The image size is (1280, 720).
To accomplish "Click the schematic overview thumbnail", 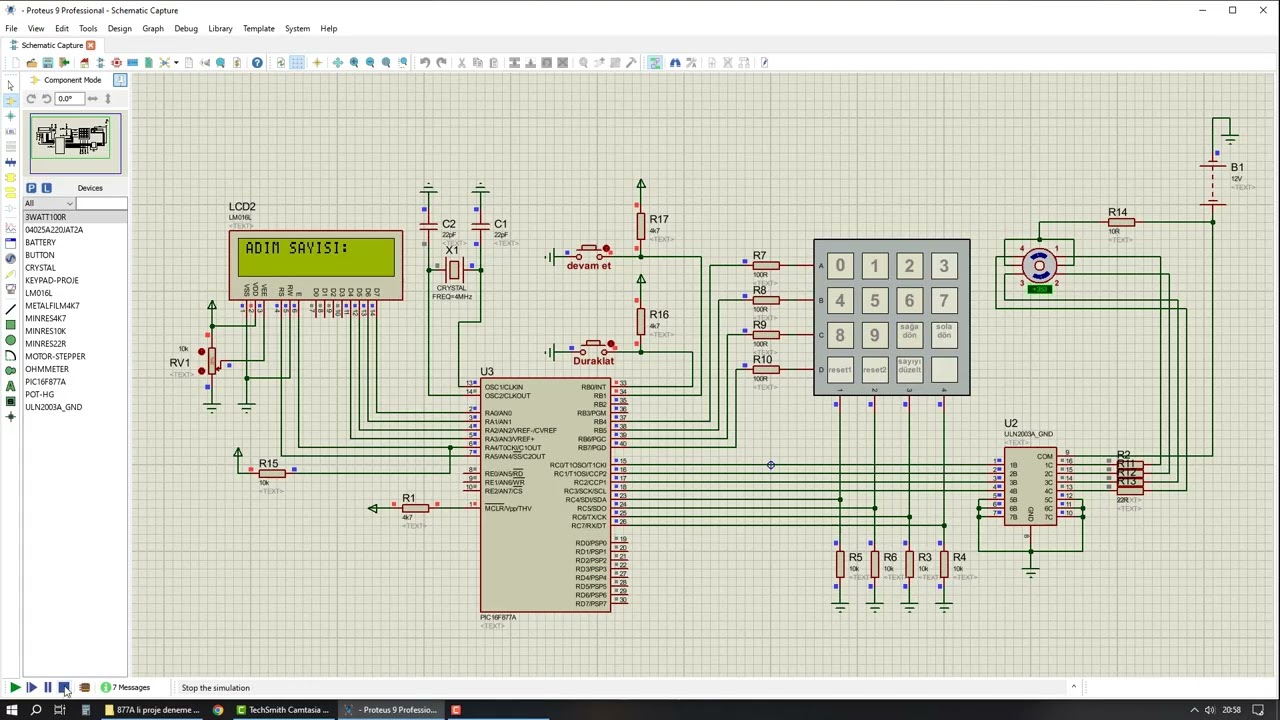I will coord(75,143).
